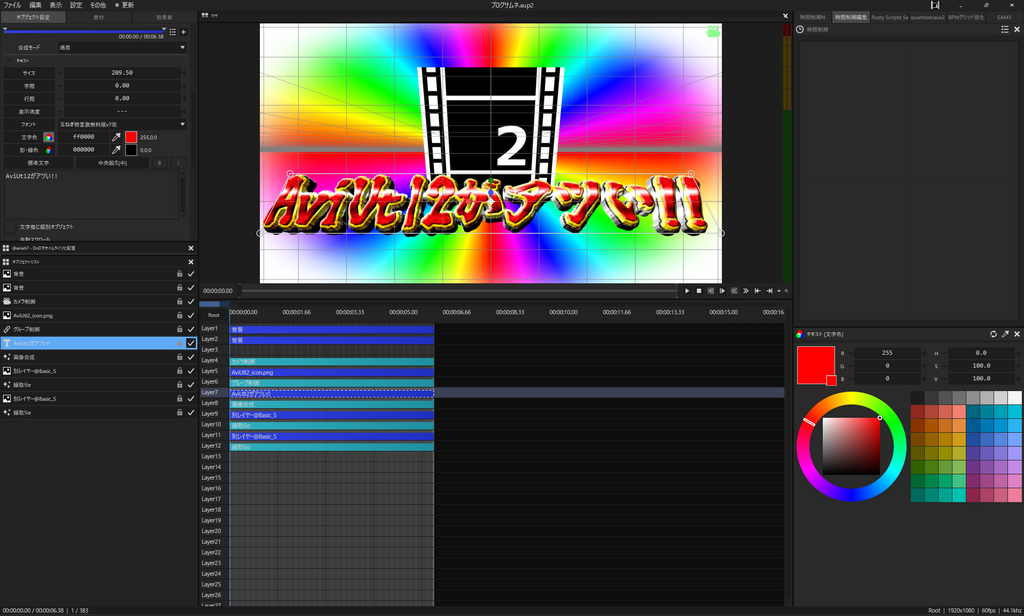
Task: Collapse the テキスト section chevron
Action: point(8,60)
